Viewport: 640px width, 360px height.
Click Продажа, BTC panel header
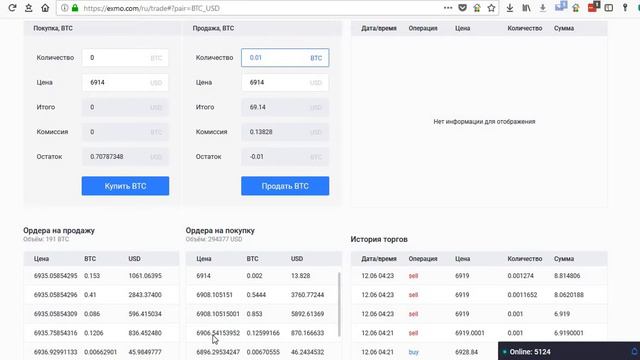click(x=213, y=28)
